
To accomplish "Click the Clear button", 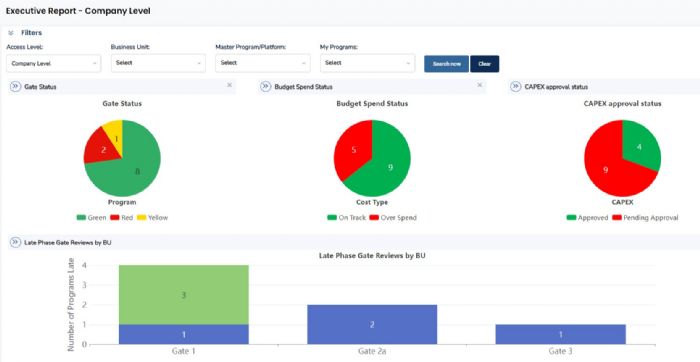I will click(484, 64).
